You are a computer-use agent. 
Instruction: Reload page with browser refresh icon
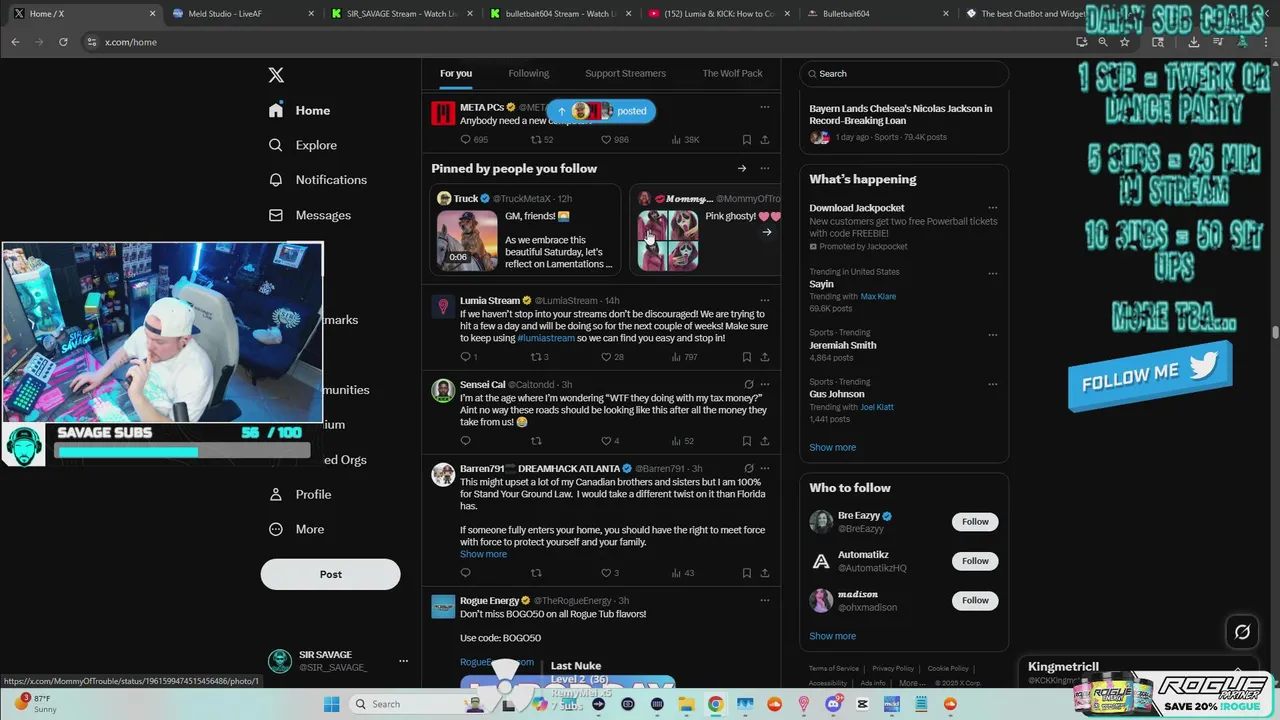click(x=62, y=42)
